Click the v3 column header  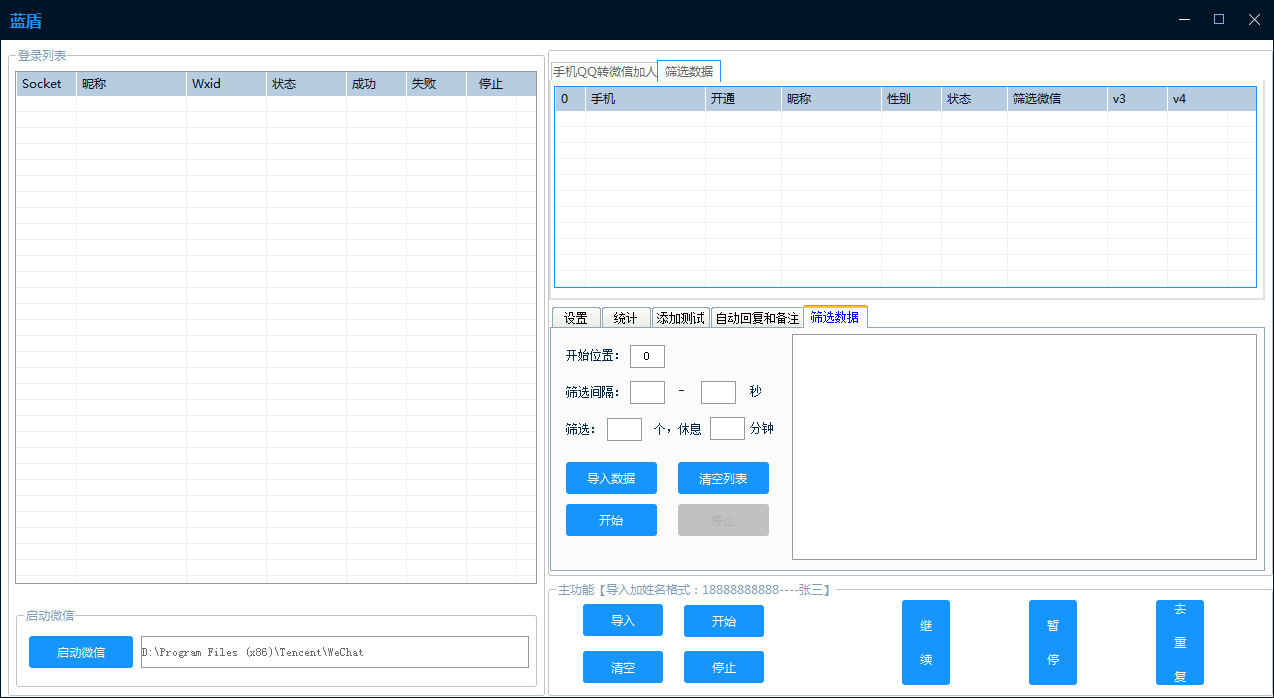point(1137,99)
